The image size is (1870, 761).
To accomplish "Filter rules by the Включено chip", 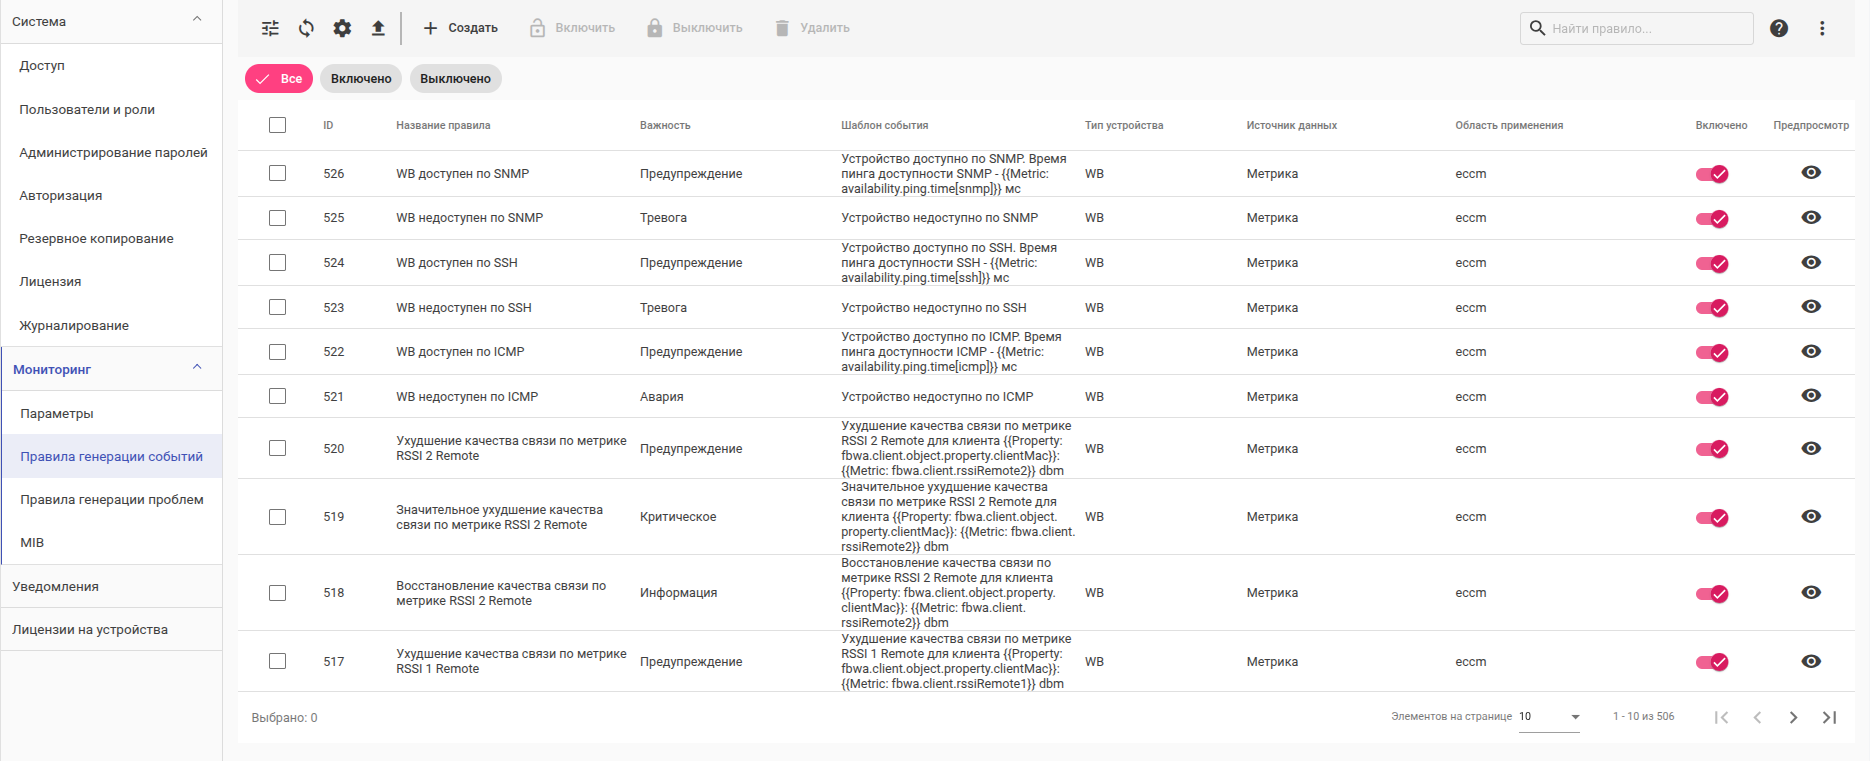I will tap(361, 79).
